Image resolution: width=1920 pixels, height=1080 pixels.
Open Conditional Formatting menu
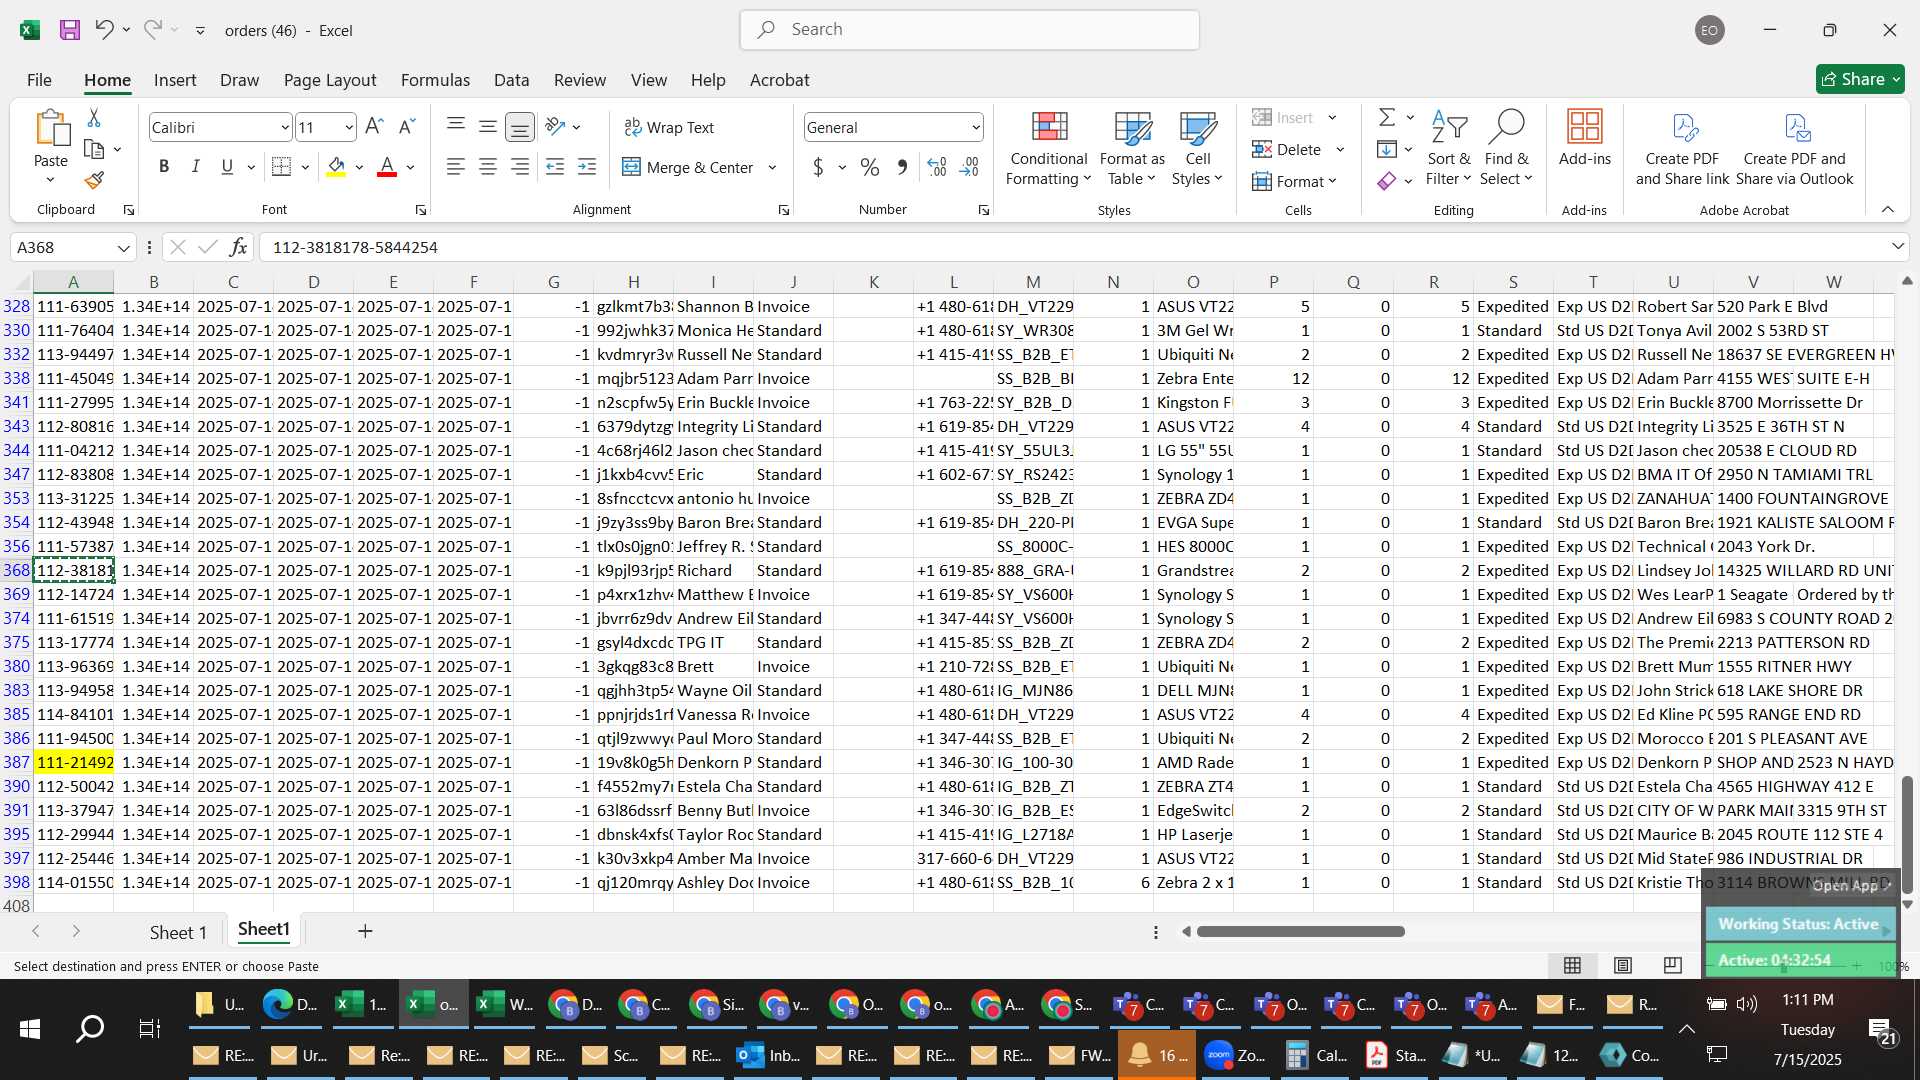1048,148
